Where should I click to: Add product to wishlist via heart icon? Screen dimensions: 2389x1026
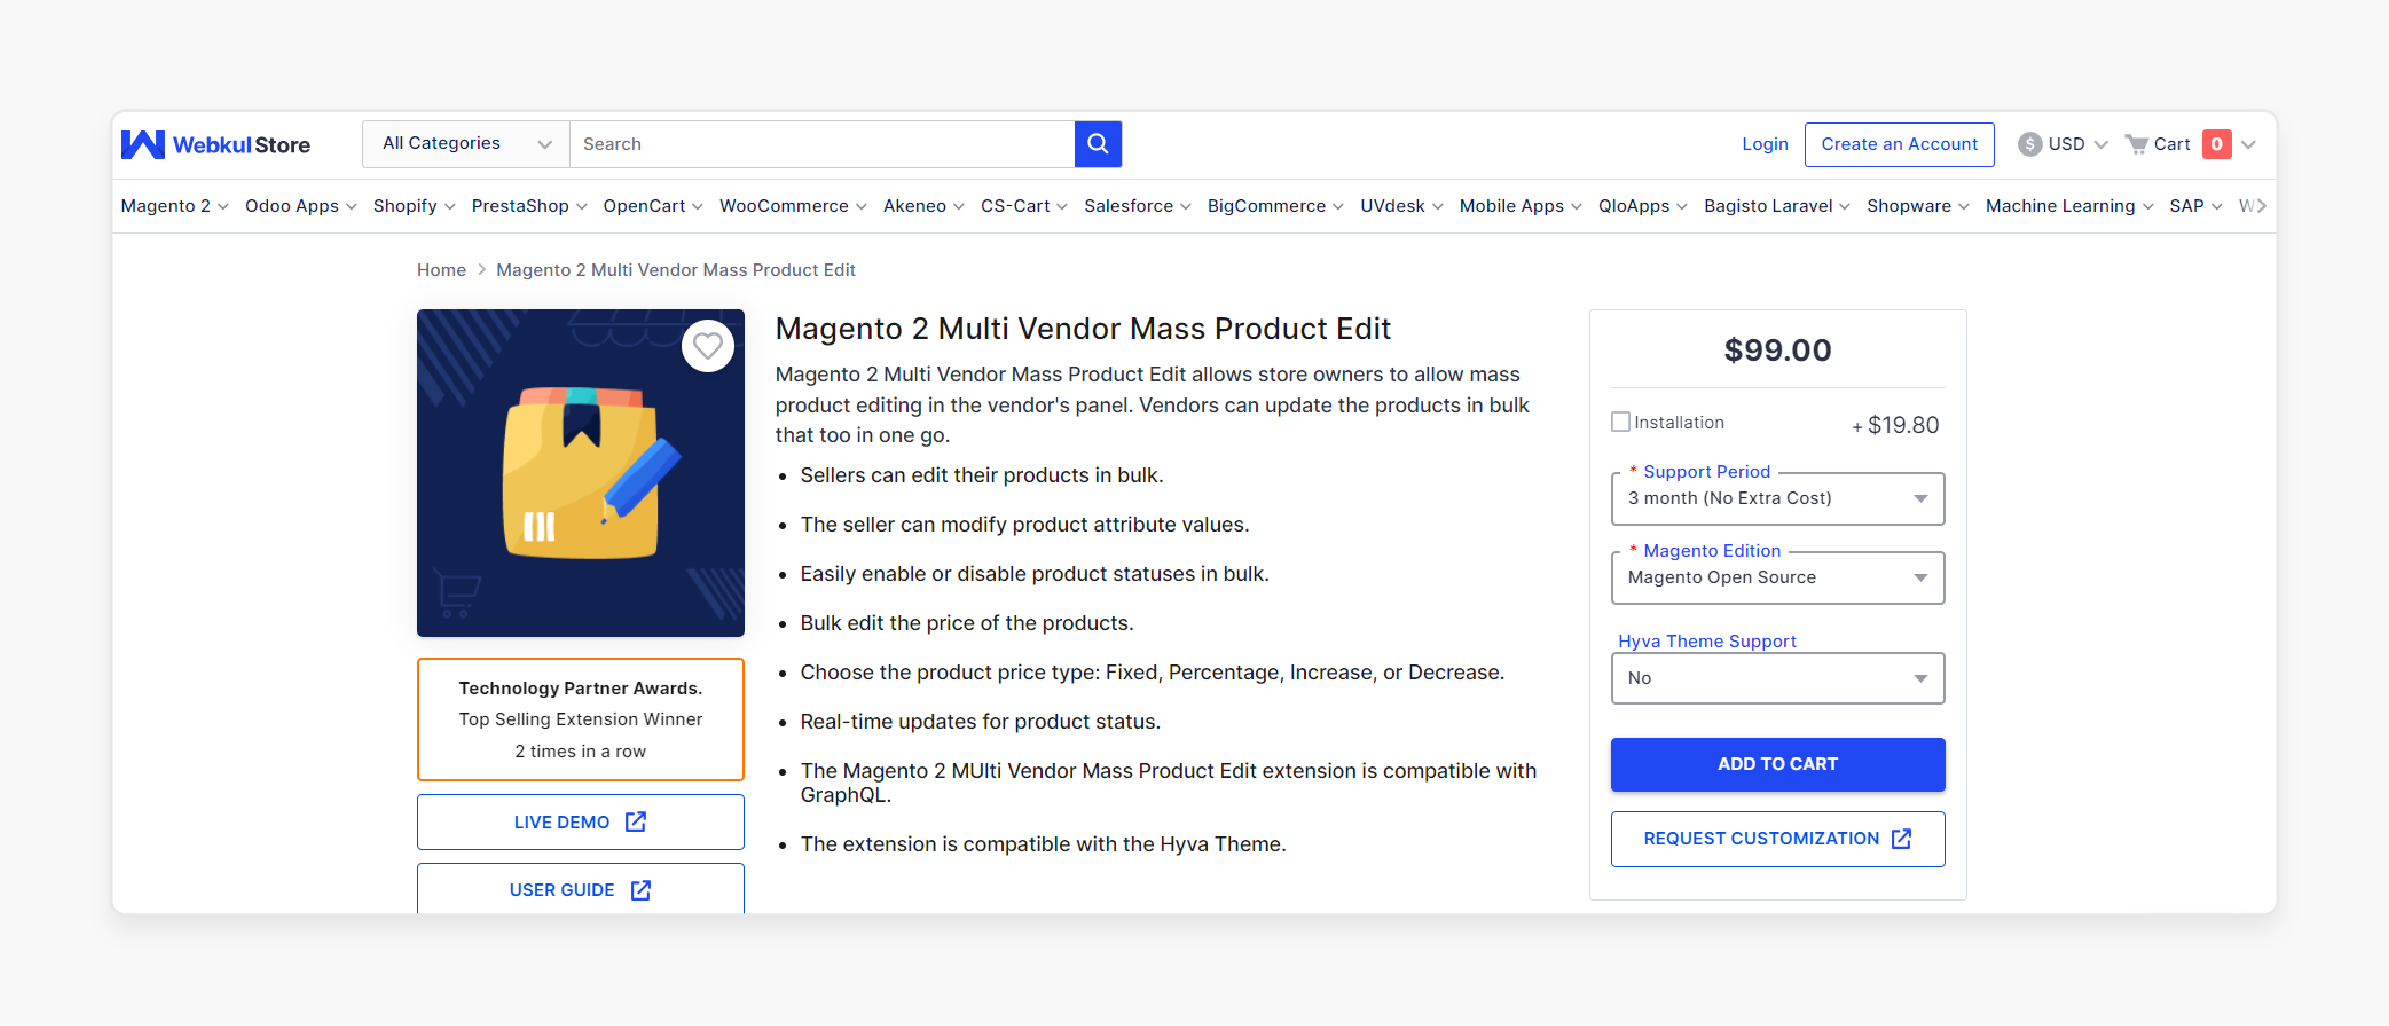708,346
